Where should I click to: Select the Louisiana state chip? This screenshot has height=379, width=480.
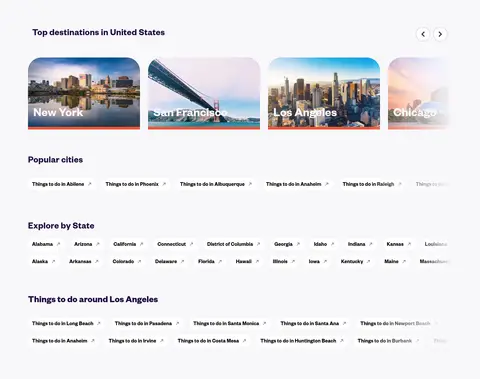[x=435, y=244]
